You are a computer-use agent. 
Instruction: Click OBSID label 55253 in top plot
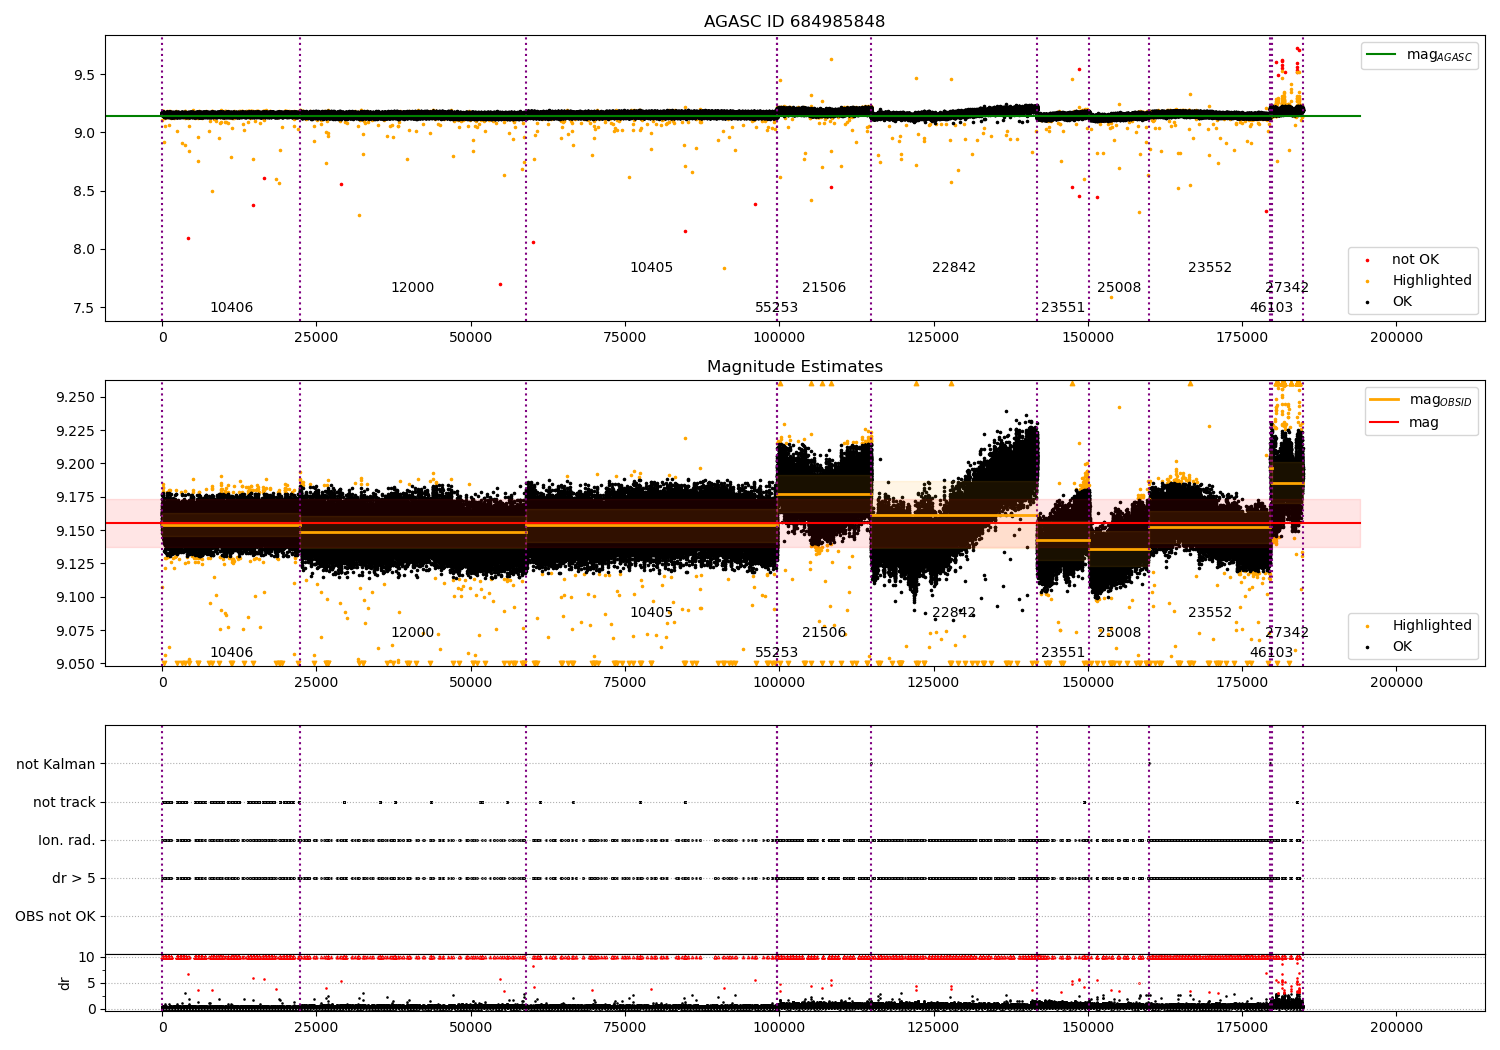(x=776, y=308)
